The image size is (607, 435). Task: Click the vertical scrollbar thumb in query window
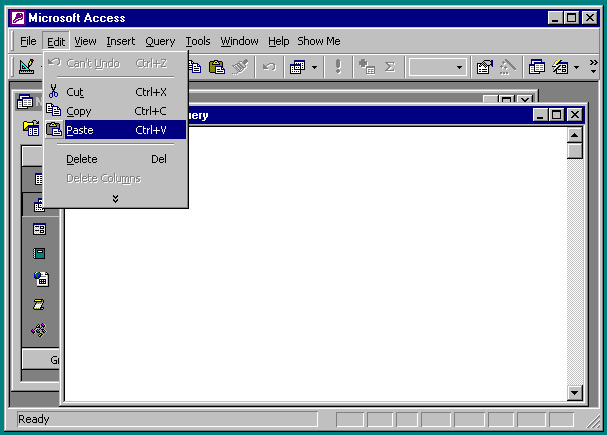(x=574, y=151)
